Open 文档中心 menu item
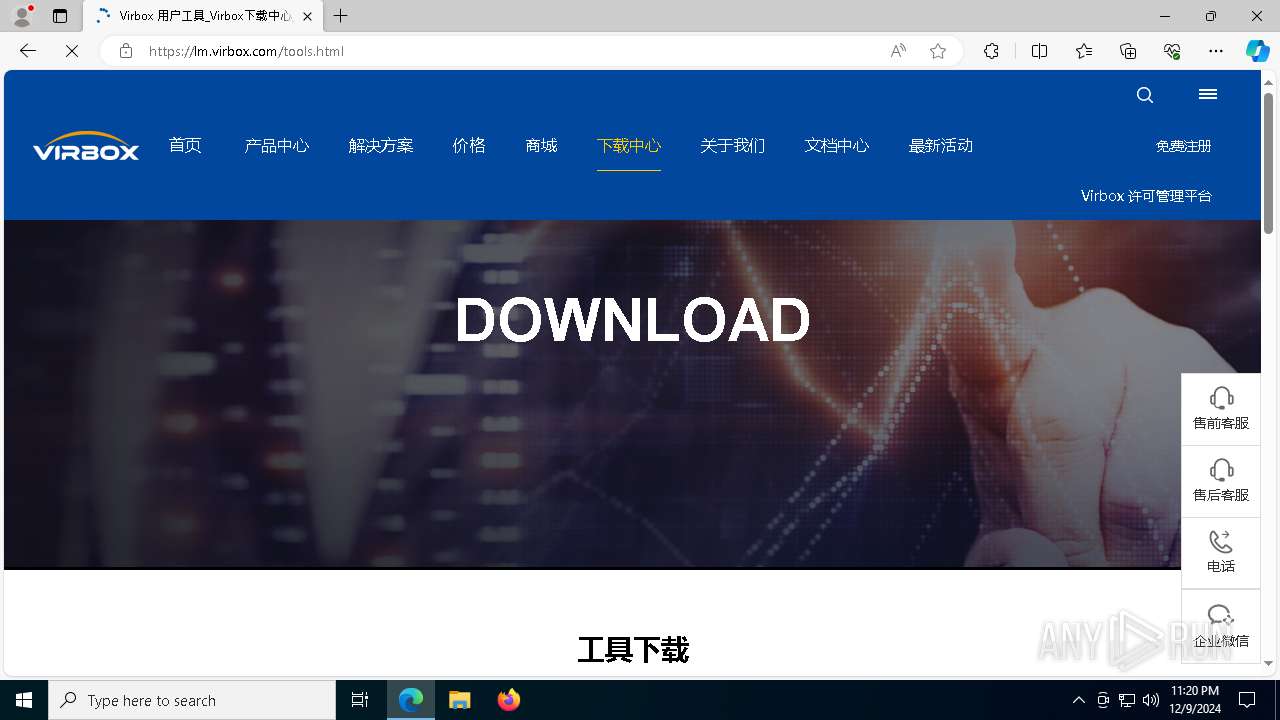This screenshot has width=1280, height=720. pos(837,146)
